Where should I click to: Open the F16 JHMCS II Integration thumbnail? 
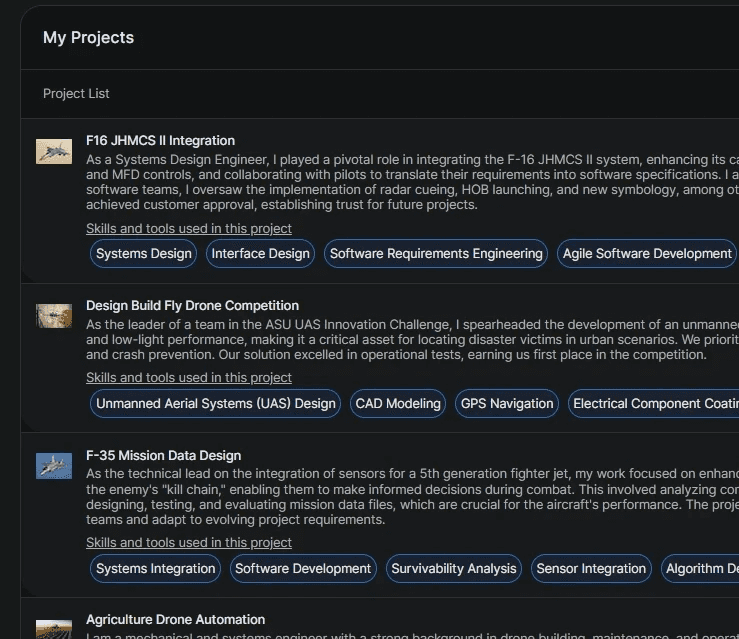click(x=54, y=151)
